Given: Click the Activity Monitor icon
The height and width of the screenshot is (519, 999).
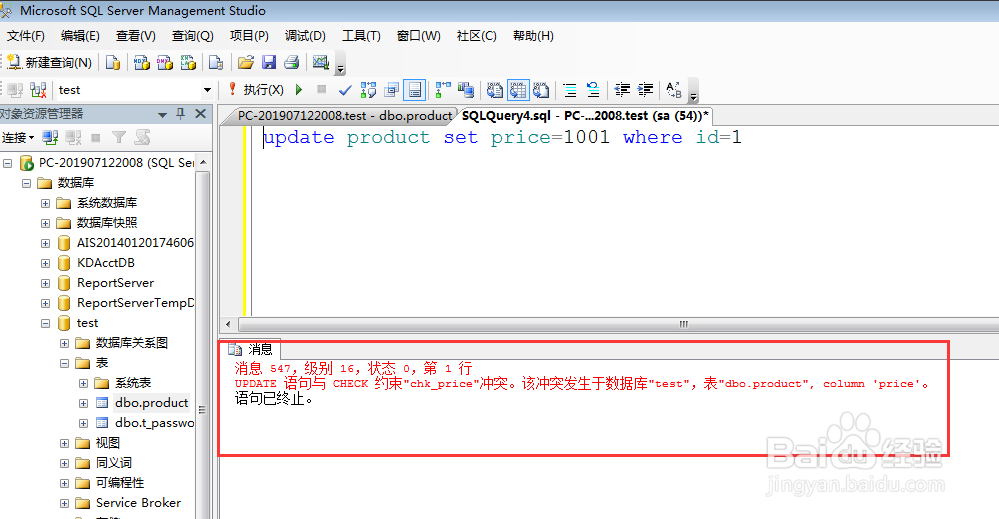Looking at the screenshot, I should pyautogui.click(x=320, y=62).
